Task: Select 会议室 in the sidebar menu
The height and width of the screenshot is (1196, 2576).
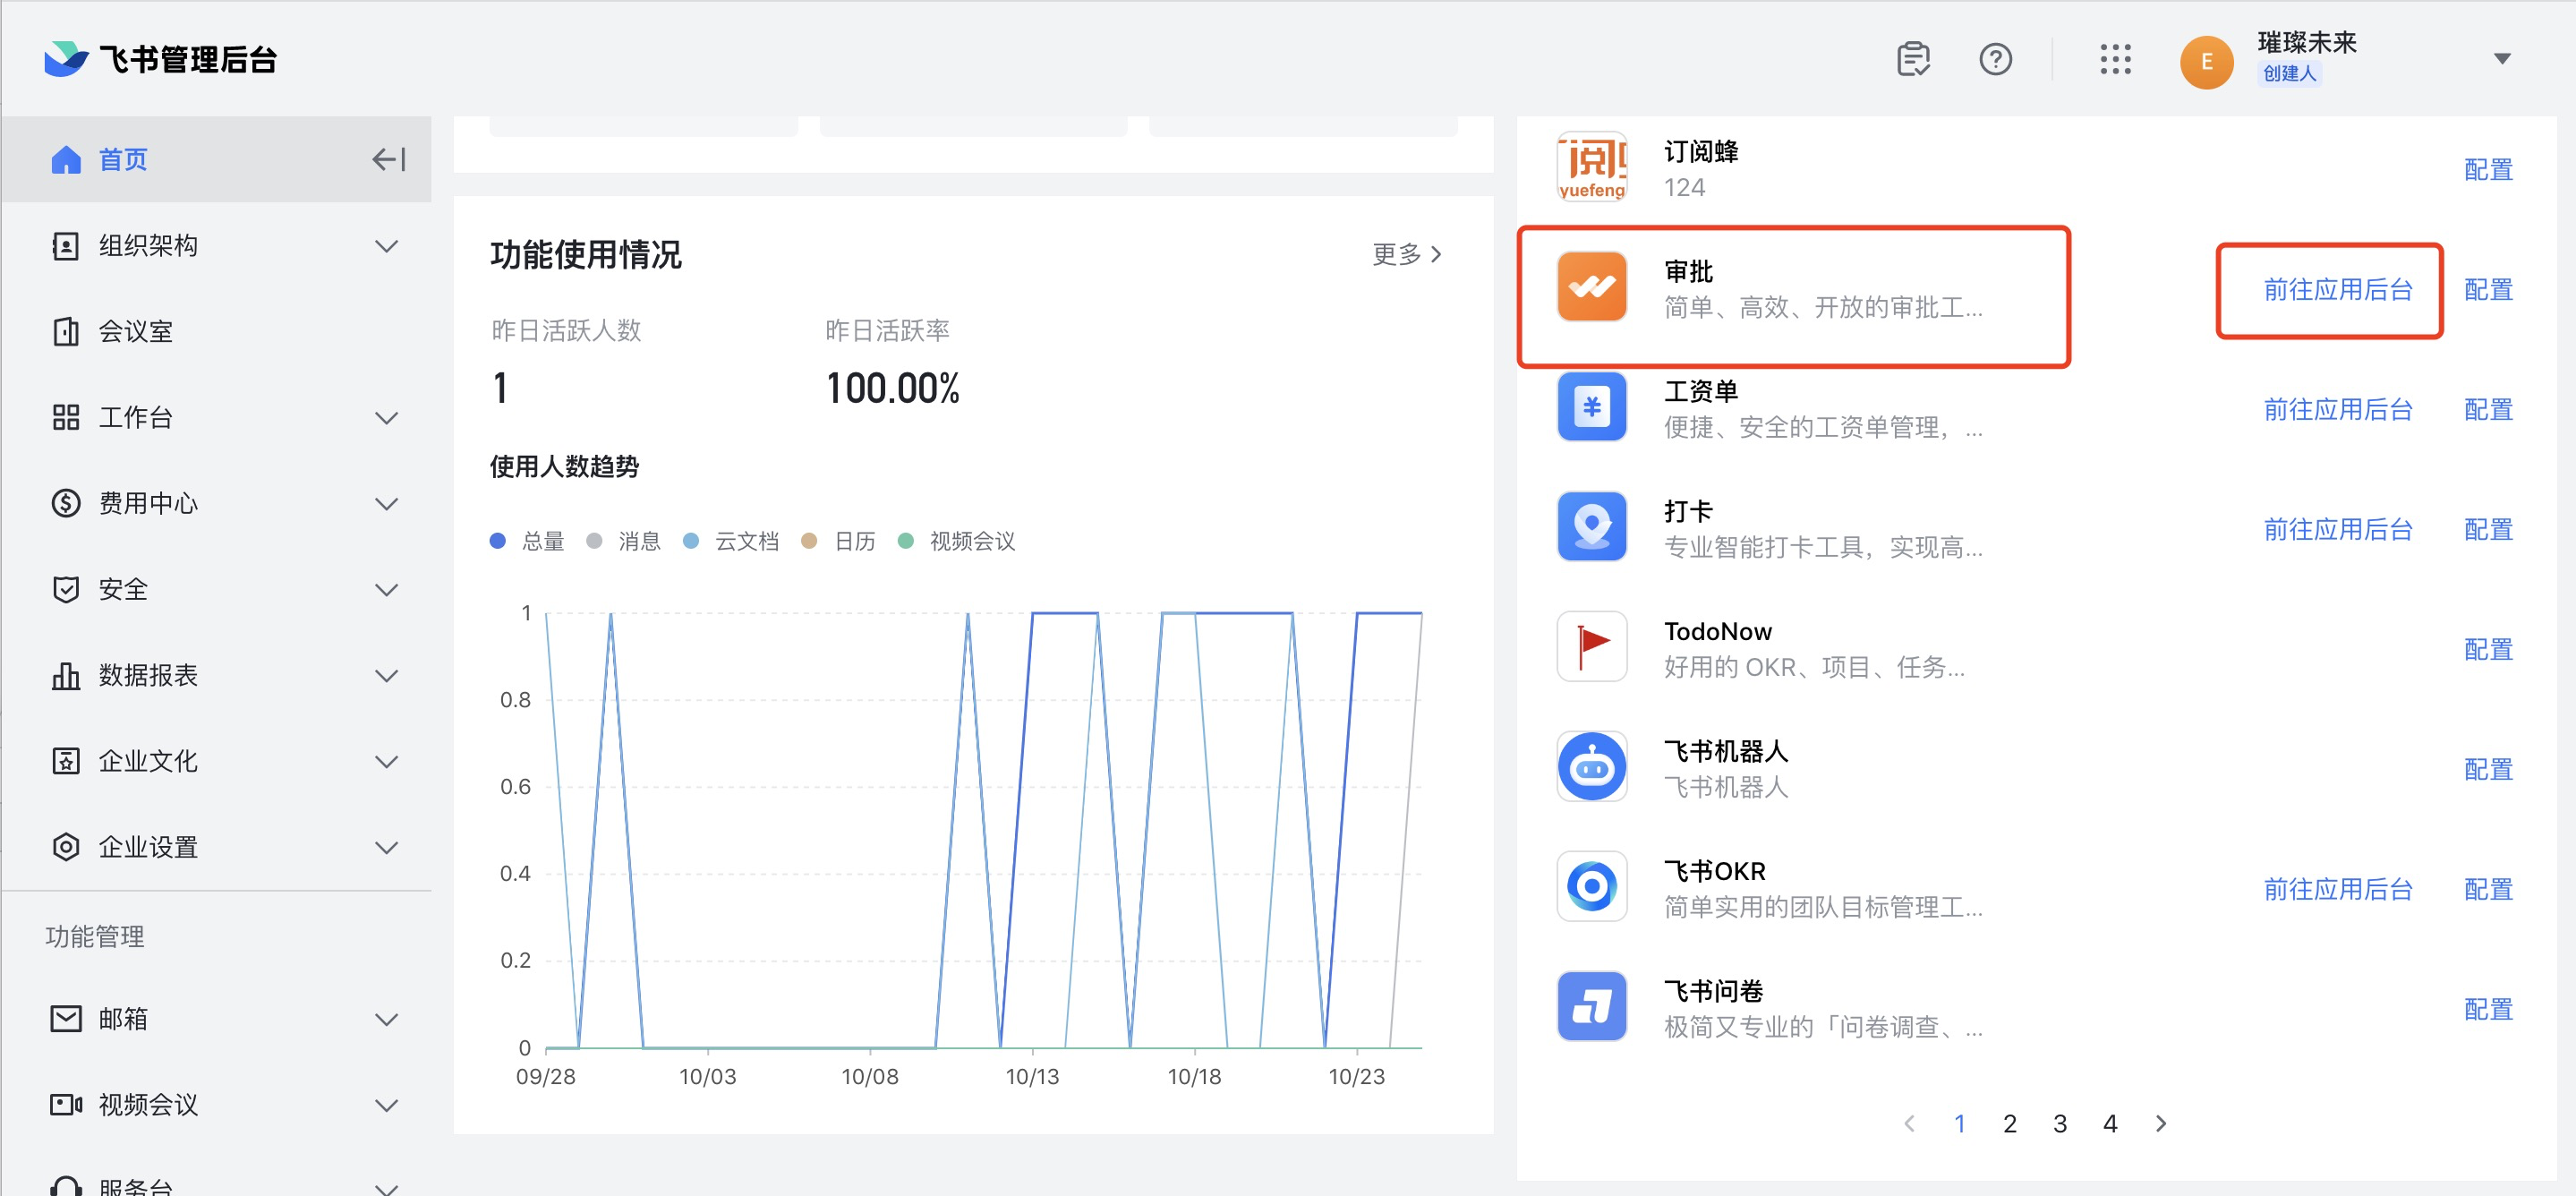Action: click(x=135, y=331)
